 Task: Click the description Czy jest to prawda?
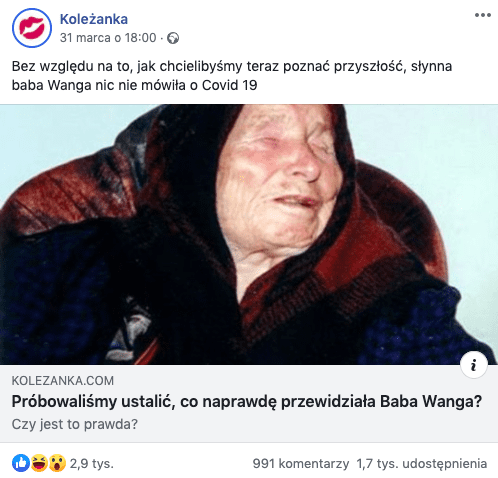75,424
